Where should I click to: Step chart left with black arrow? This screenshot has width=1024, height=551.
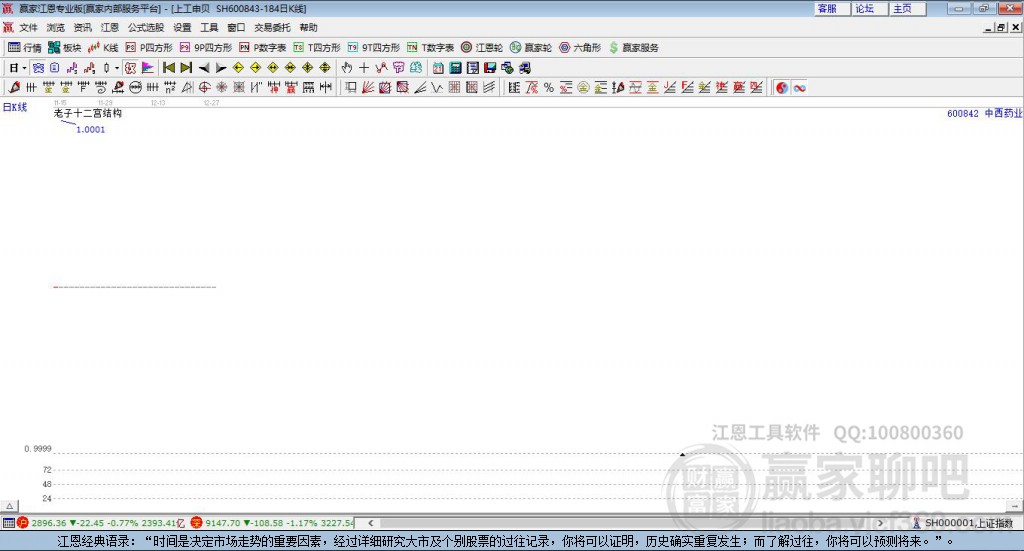204,68
